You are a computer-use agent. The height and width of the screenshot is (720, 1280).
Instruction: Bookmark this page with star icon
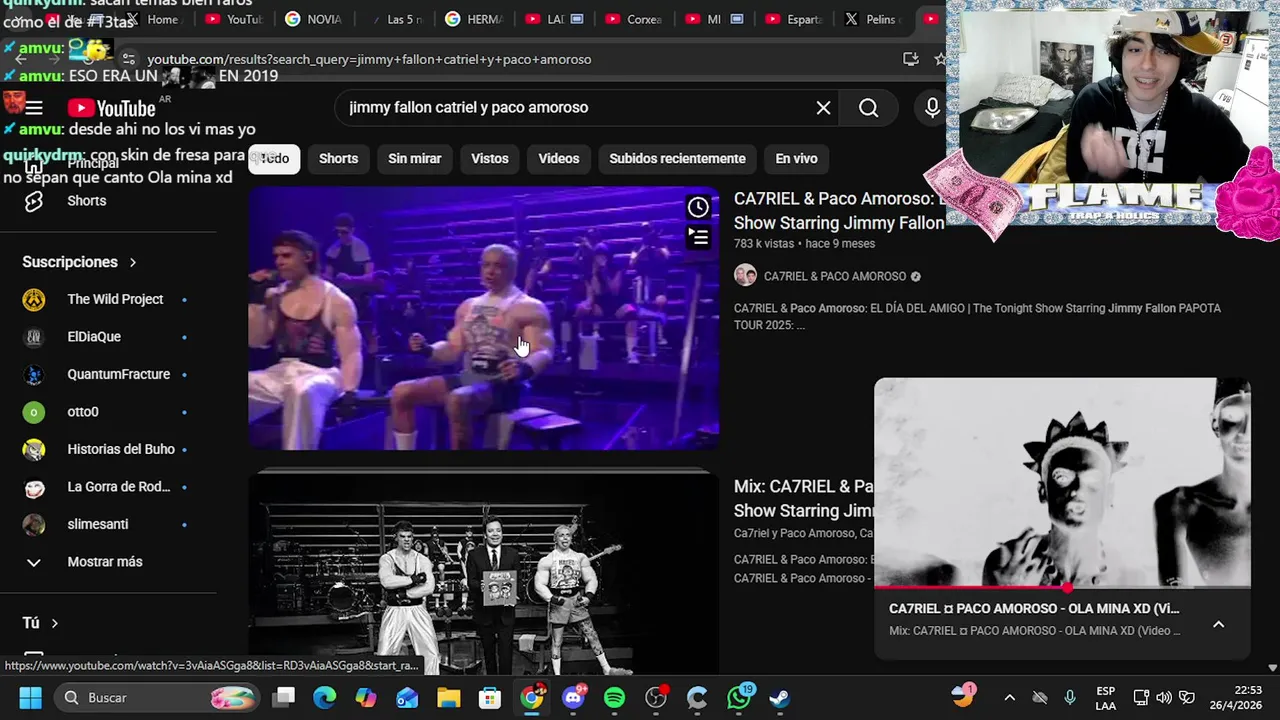click(x=939, y=59)
